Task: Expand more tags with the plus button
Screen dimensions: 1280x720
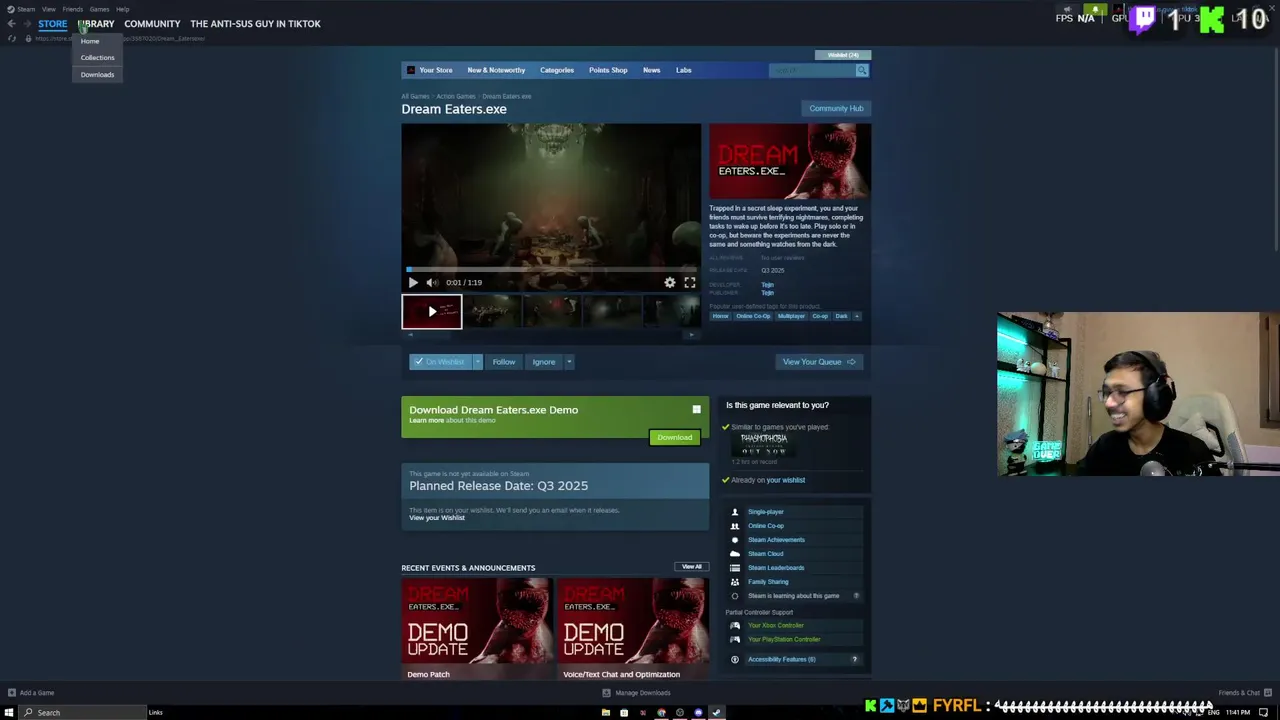Action: 857,316
